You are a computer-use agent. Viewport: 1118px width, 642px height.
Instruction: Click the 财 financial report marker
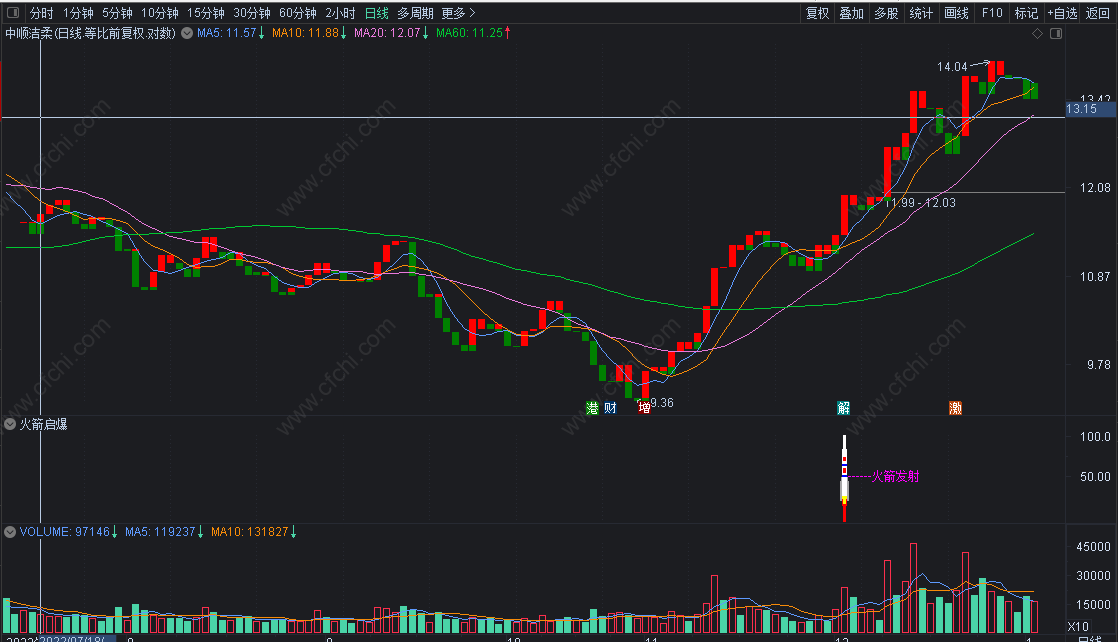(610, 407)
